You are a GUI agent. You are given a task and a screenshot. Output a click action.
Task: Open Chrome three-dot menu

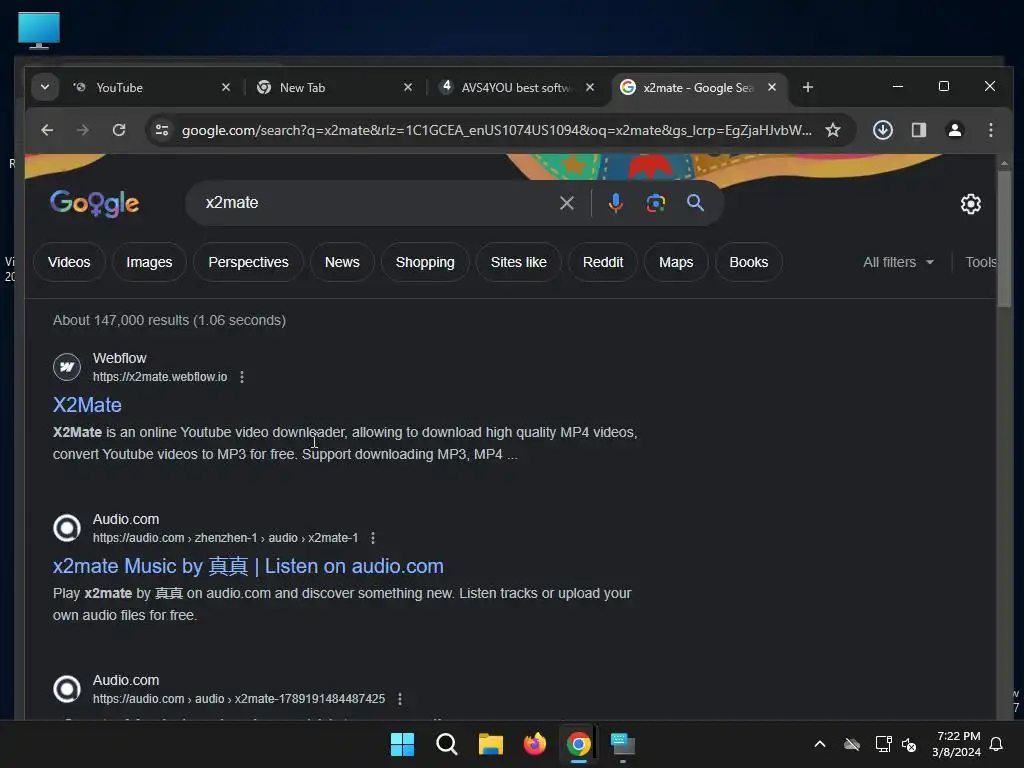(991, 130)
